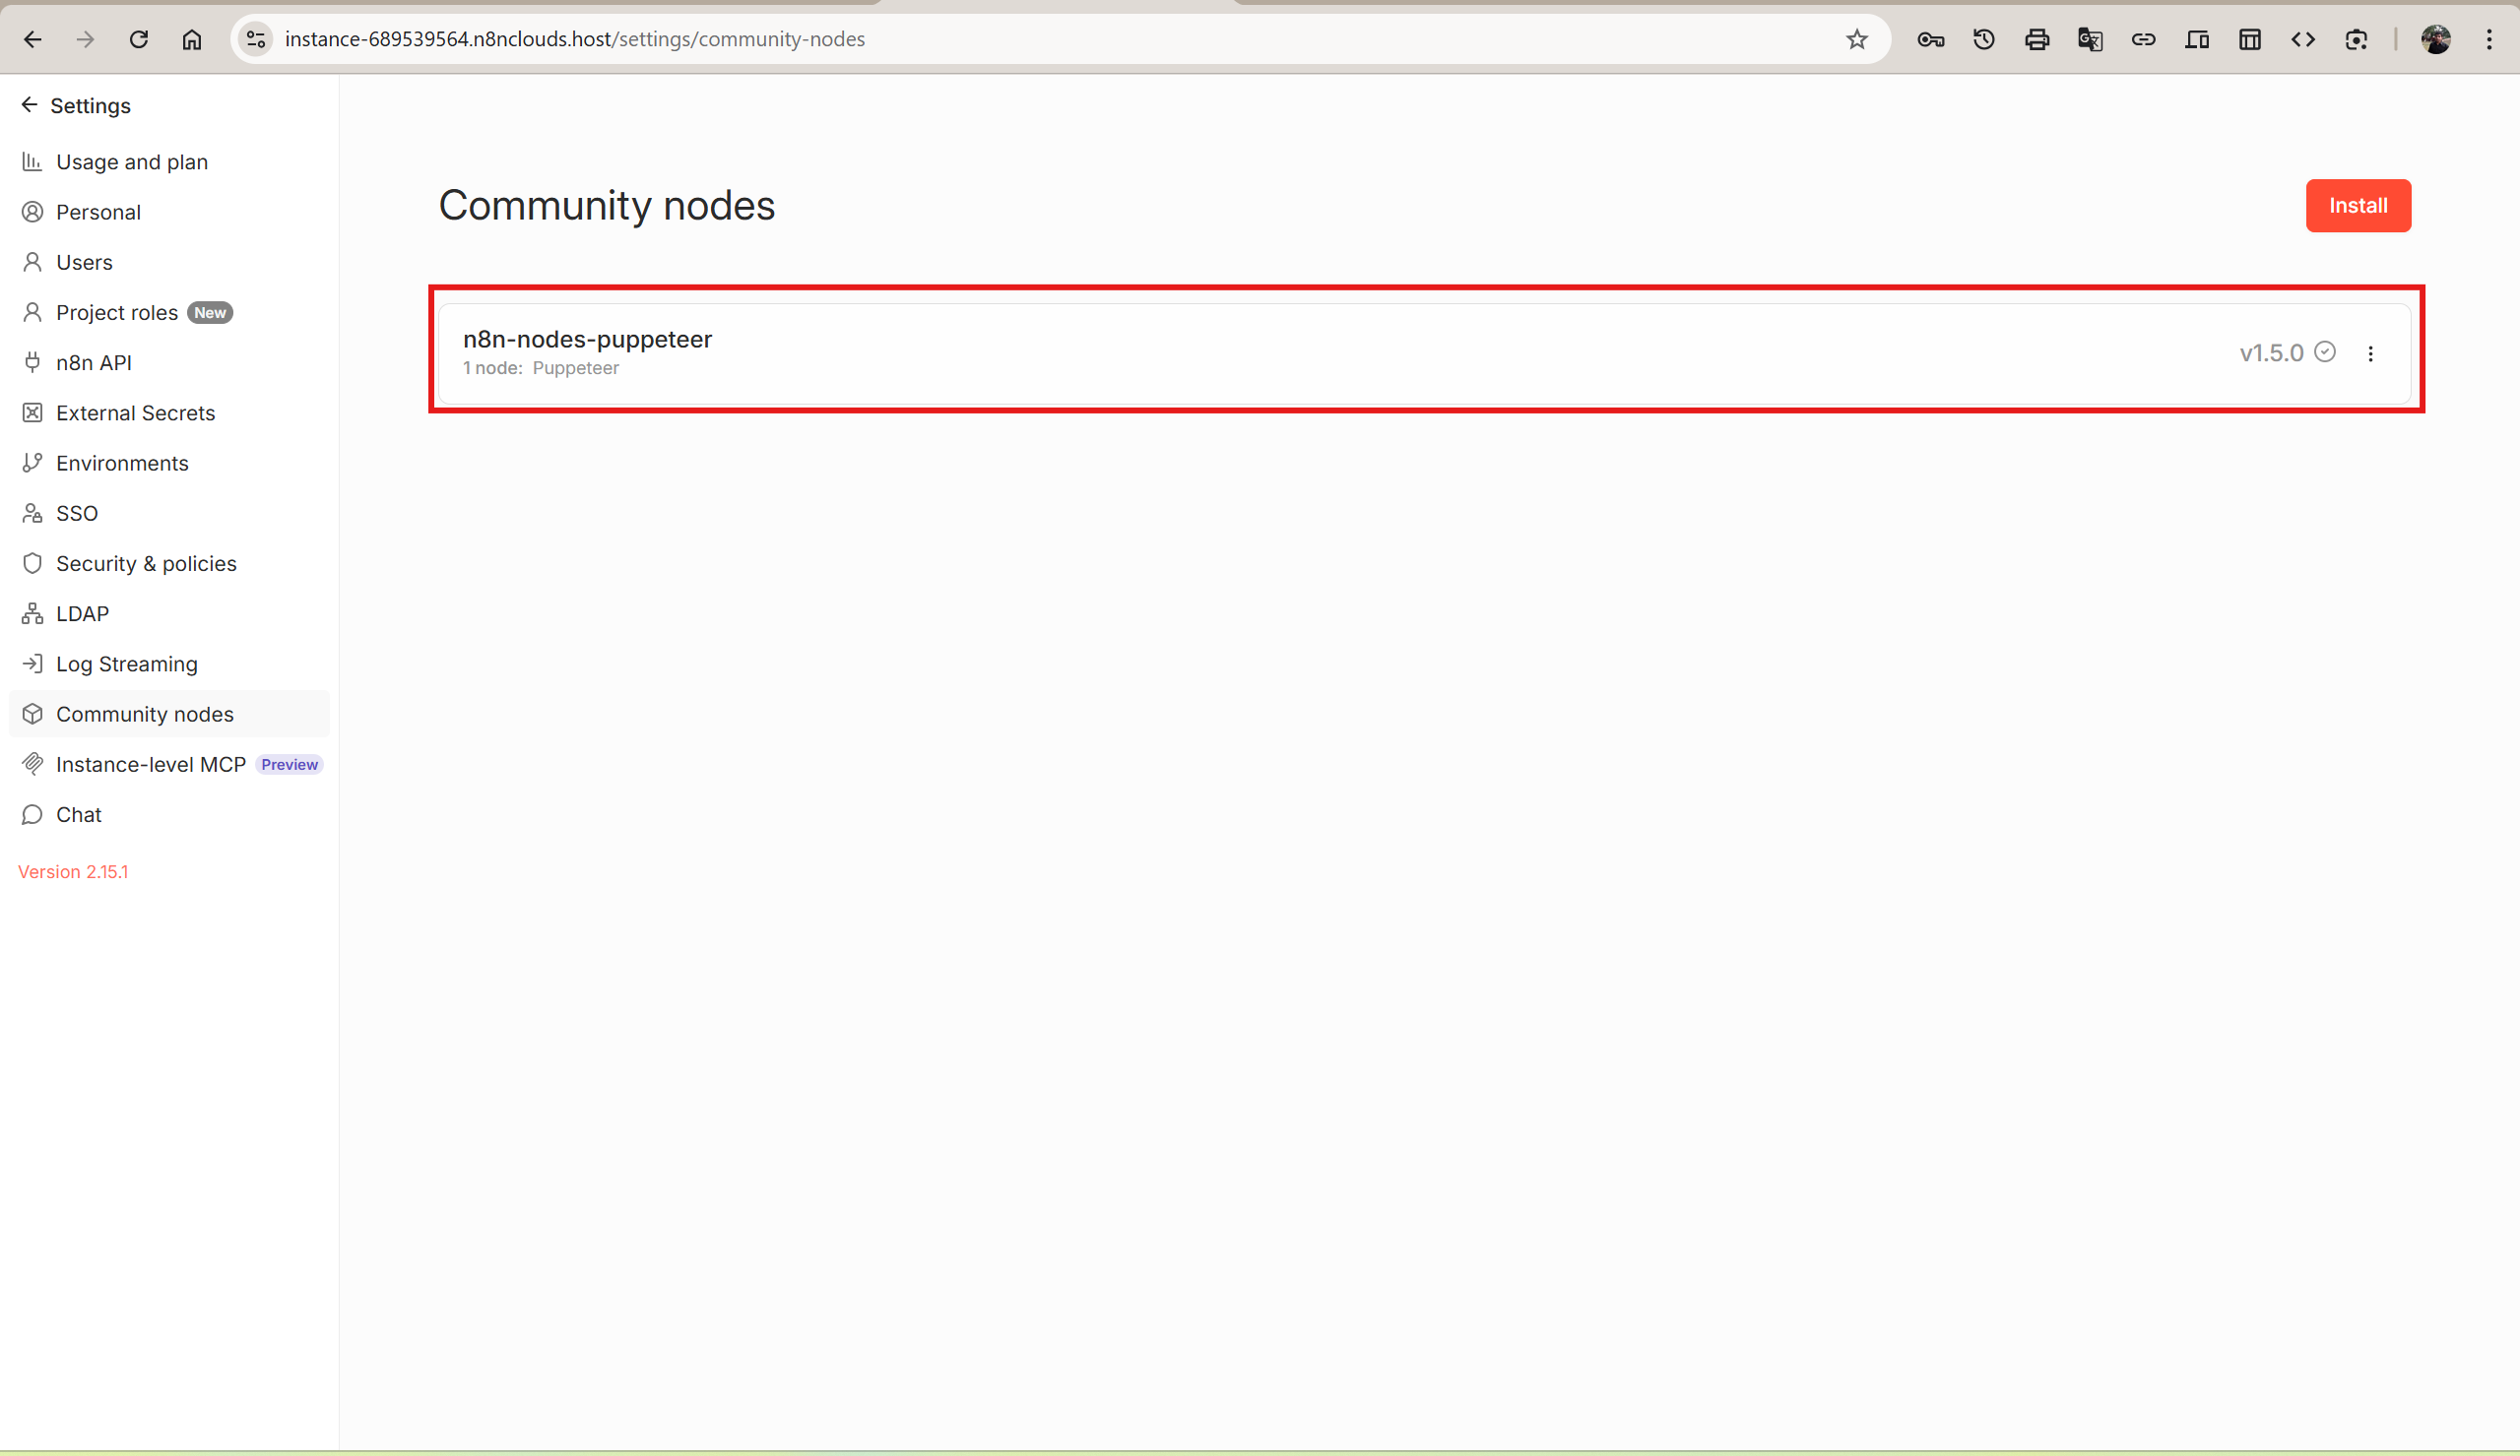Open the Environments settings
Image resolution: width=2520 pixels, height=1456 pixels.
click(x=169, y=463)
